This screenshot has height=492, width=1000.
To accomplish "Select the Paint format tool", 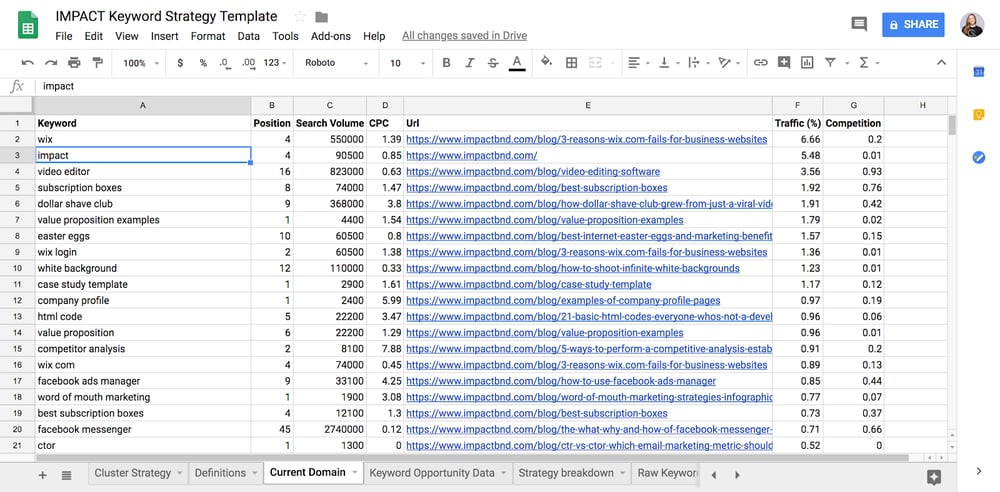I will coord(97,63).
